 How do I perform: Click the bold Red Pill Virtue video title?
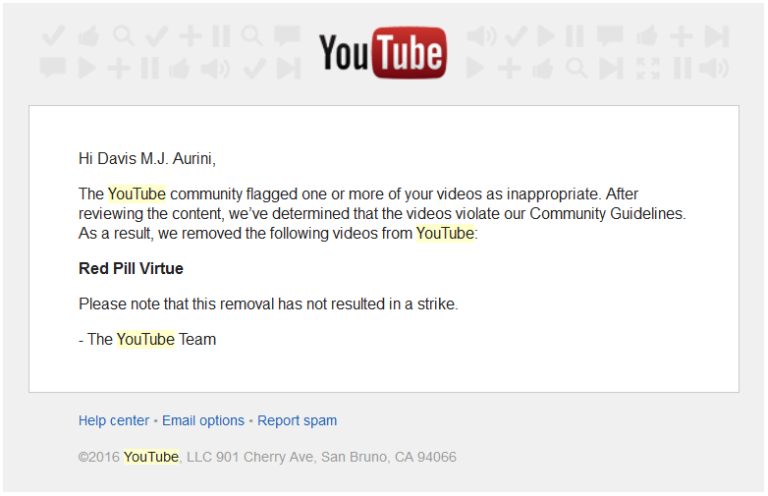(x=131, y=268)
